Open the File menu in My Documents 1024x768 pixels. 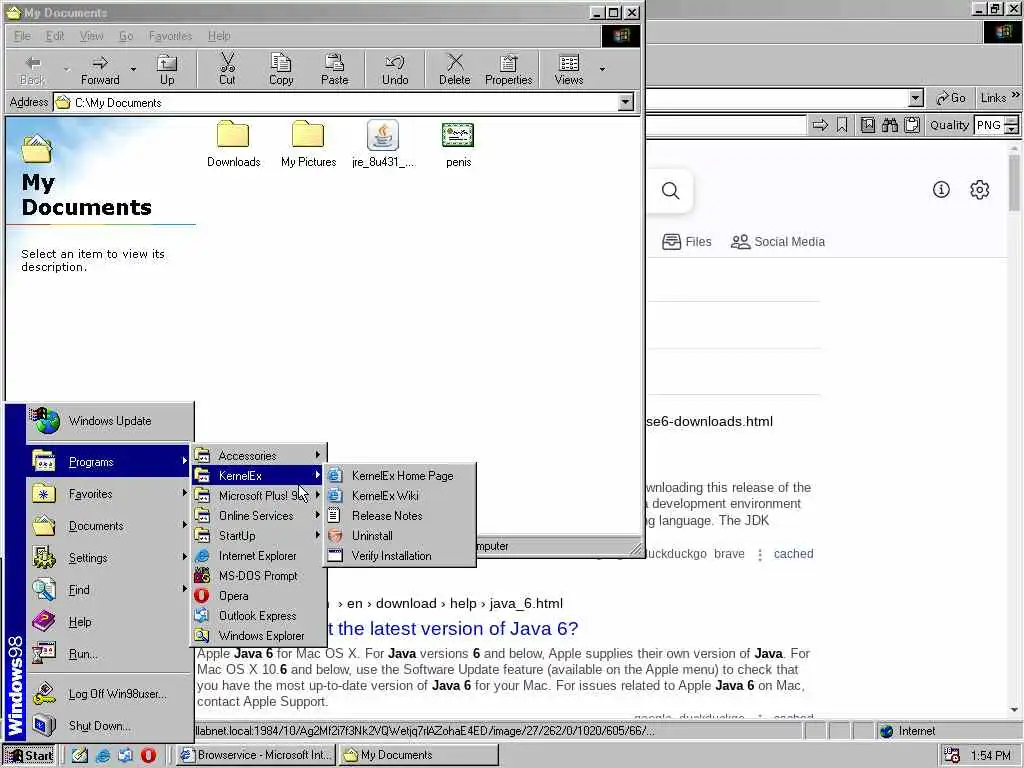click(22, 36)
